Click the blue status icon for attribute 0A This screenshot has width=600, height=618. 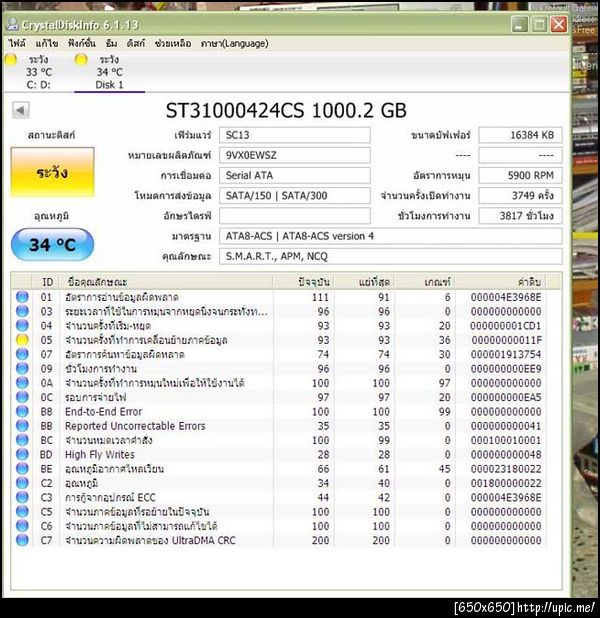pos(22,382)
